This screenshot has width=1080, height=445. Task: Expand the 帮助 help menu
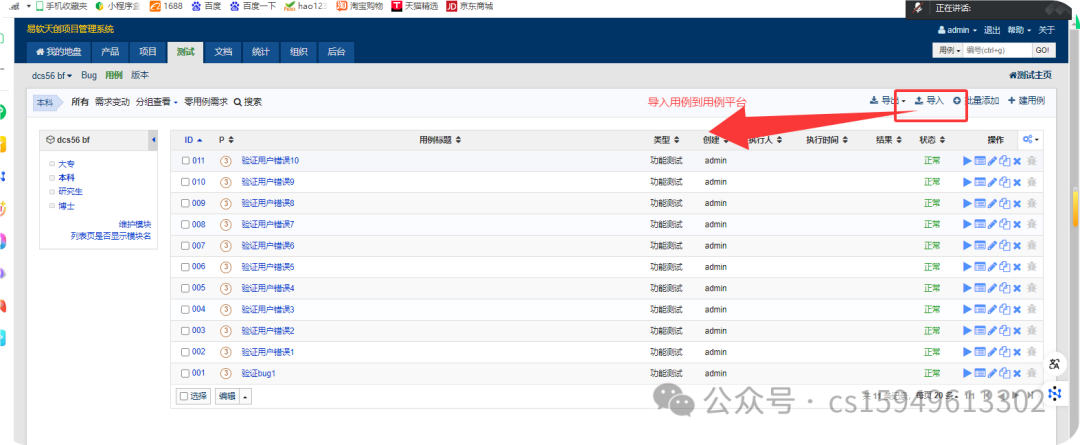point(1019,30)
